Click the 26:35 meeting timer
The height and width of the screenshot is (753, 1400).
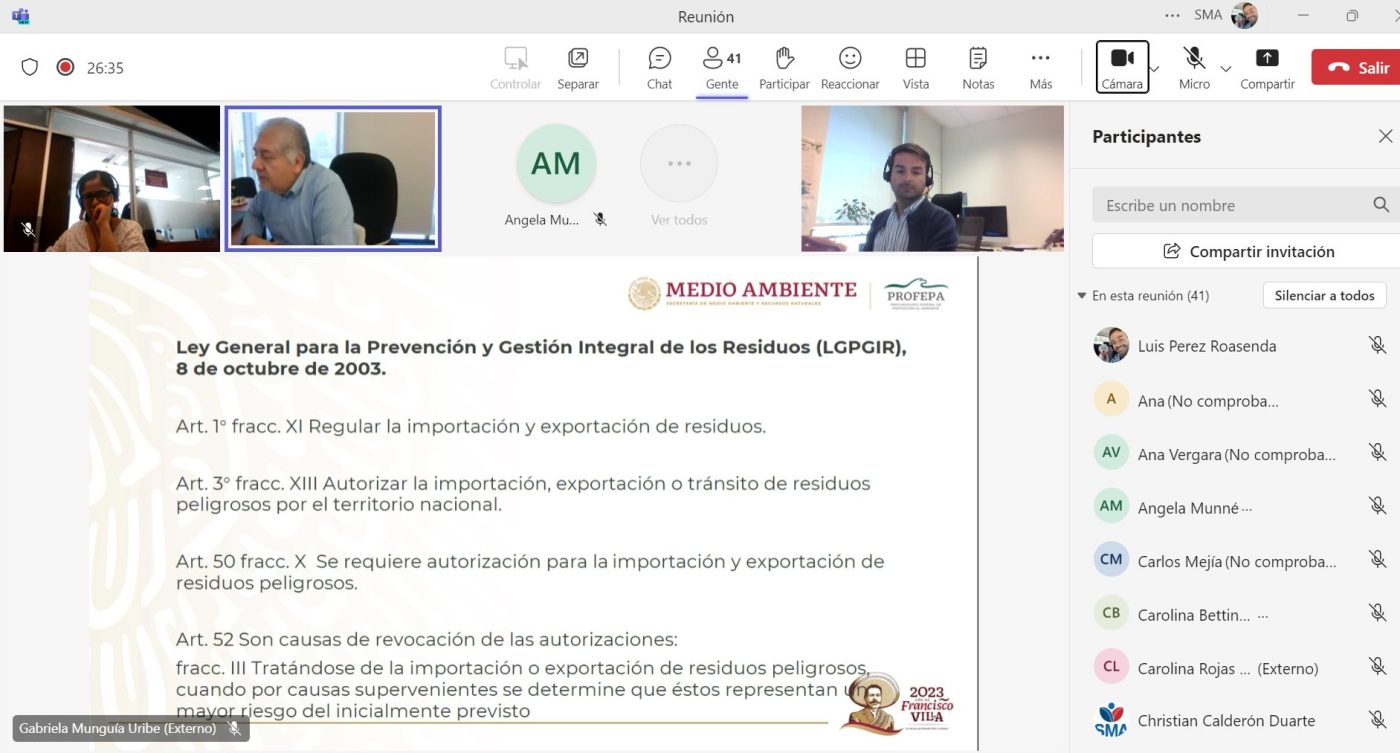(105, 68)
